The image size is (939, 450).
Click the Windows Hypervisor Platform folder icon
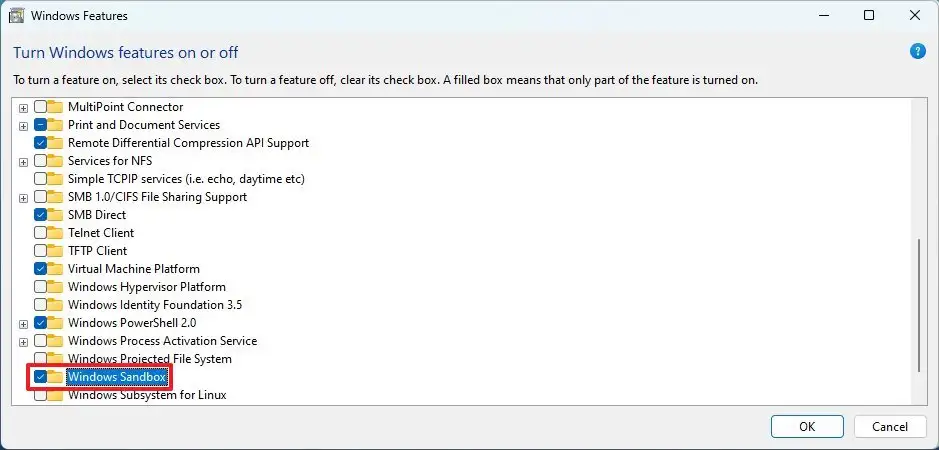click(x=56, y=287)
